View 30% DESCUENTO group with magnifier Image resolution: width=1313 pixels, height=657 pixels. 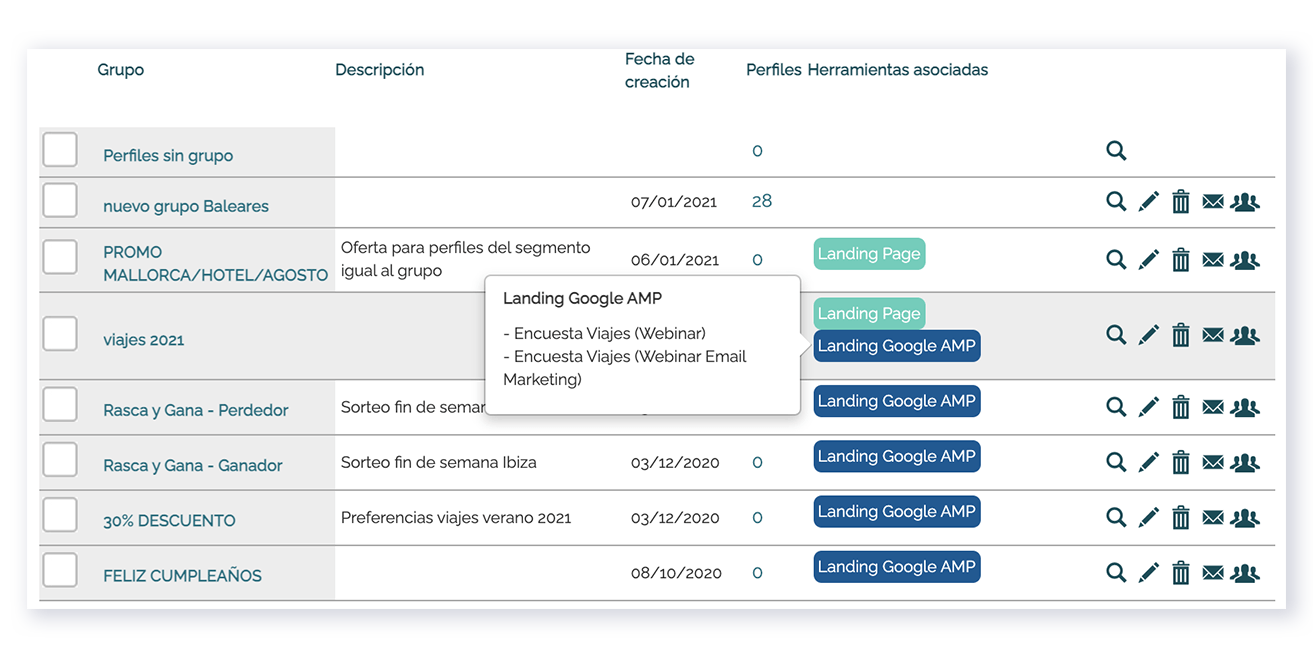(x=1116, y=517)
